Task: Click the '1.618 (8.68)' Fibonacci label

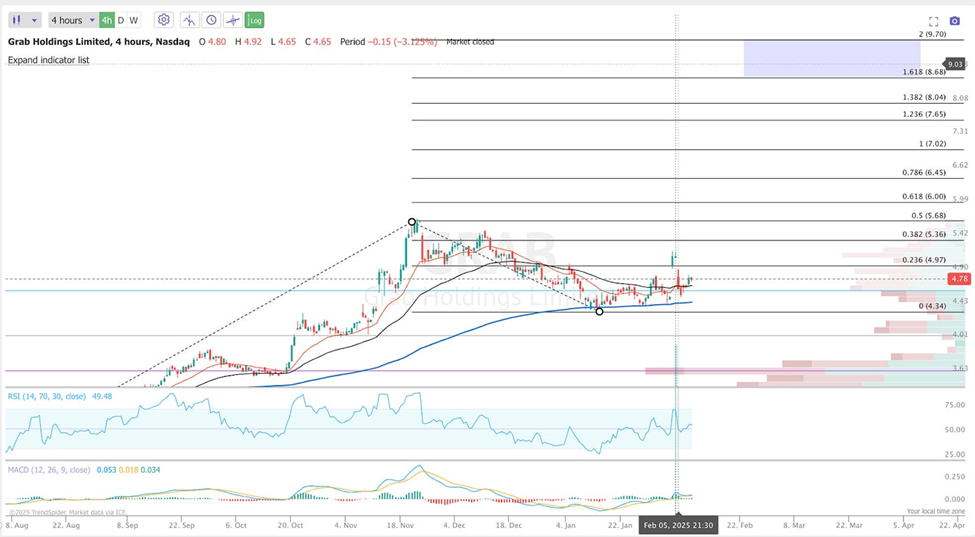Action: pos(924,72)
